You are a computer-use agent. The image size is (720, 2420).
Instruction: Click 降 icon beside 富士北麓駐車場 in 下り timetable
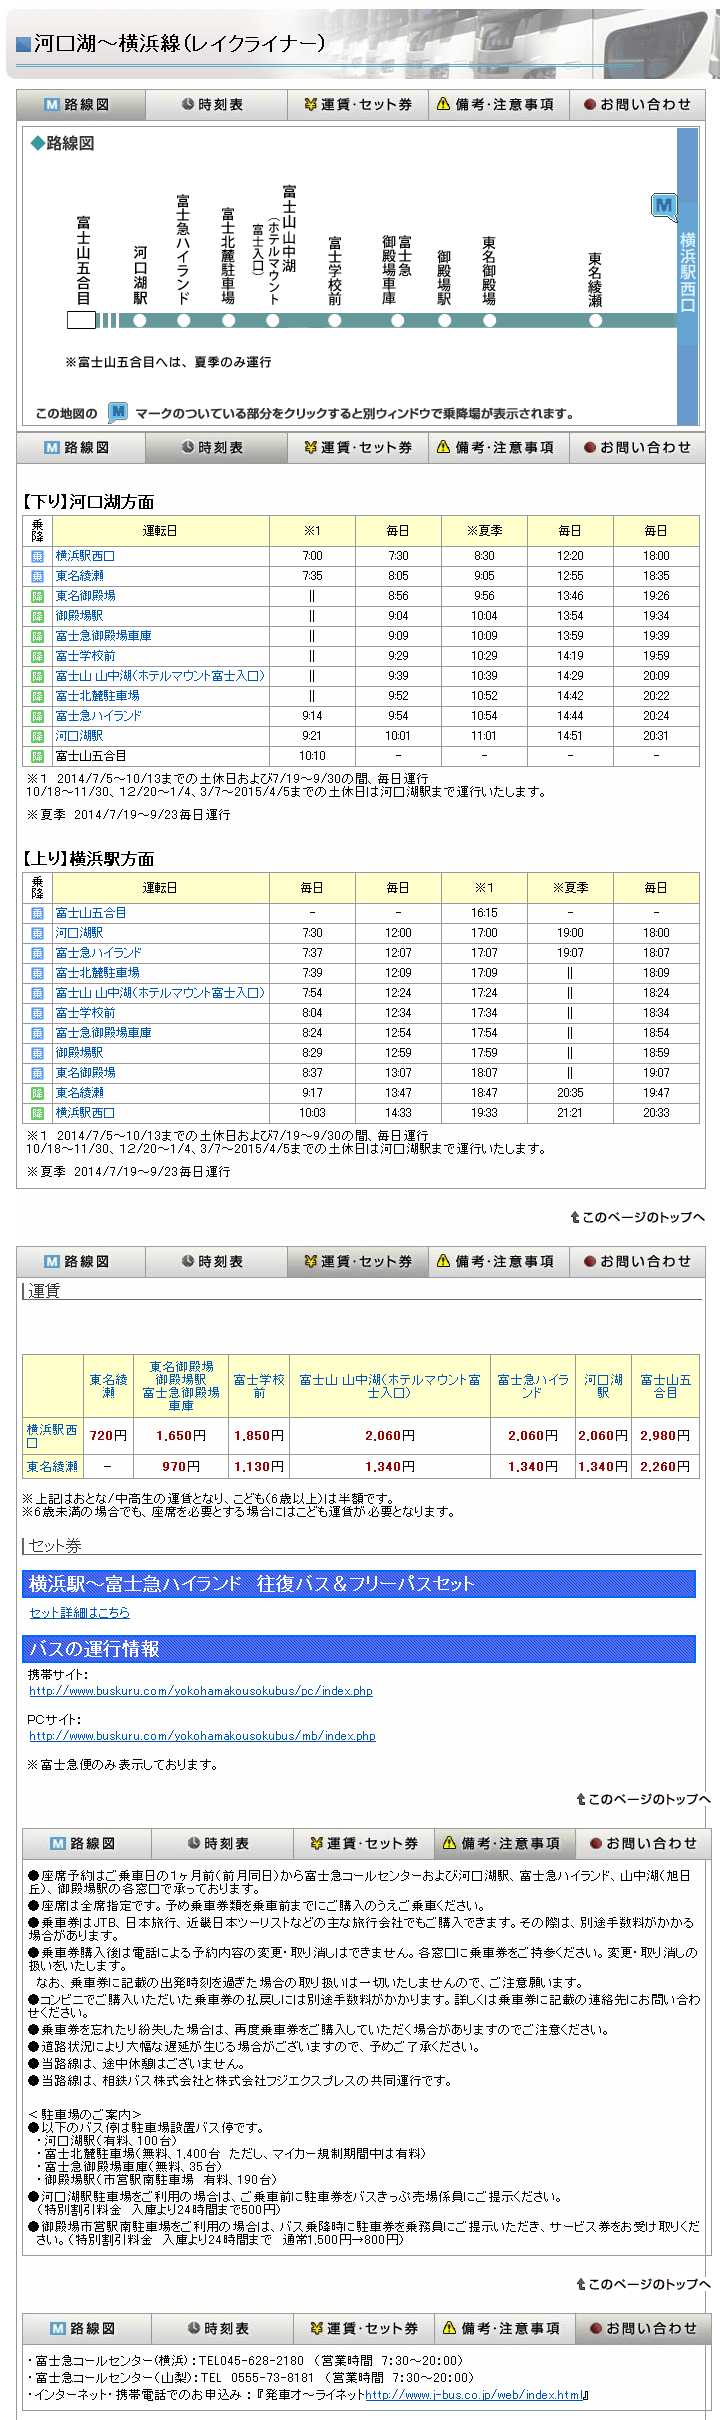38,696
